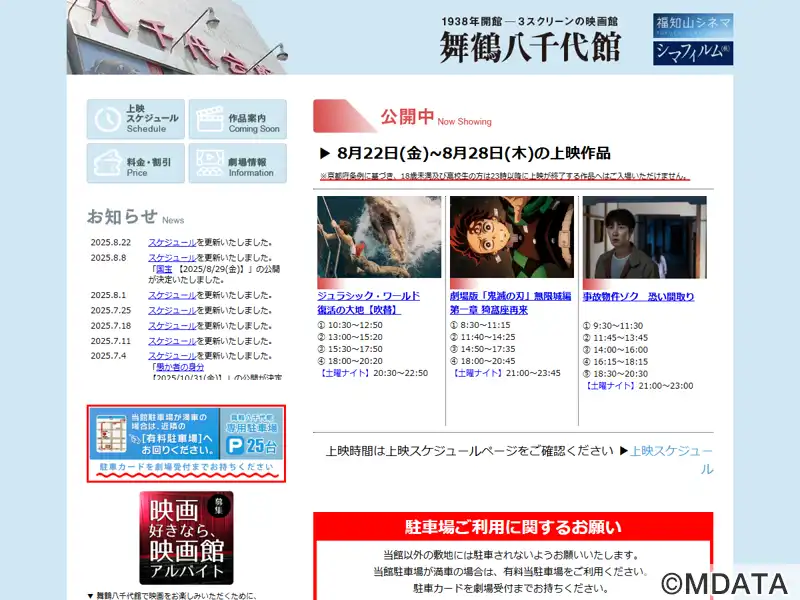Open ジュラシック・ワールド 復活の大地 title link
The width and height of the screenshot is (800, 600).
click(x=368, y=303)
